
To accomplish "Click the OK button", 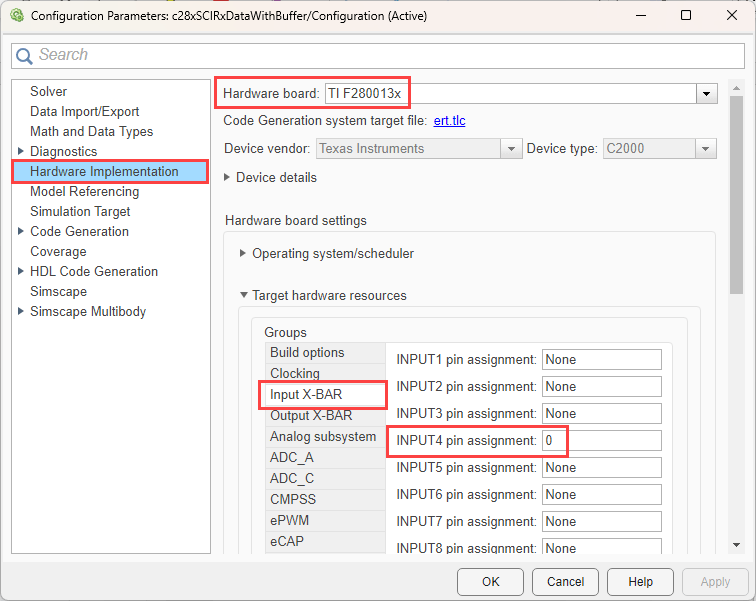I will click(490, 581).
